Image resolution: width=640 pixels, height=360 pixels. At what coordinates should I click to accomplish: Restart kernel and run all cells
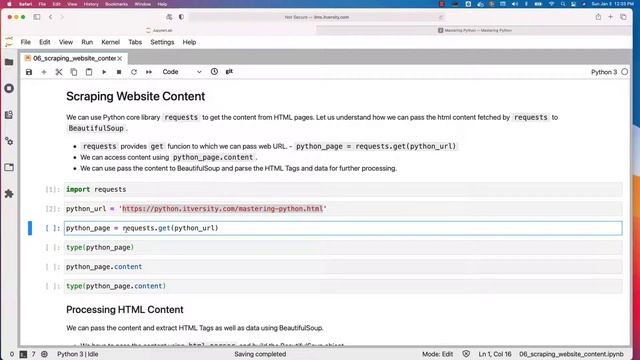(x=149, y=72)
